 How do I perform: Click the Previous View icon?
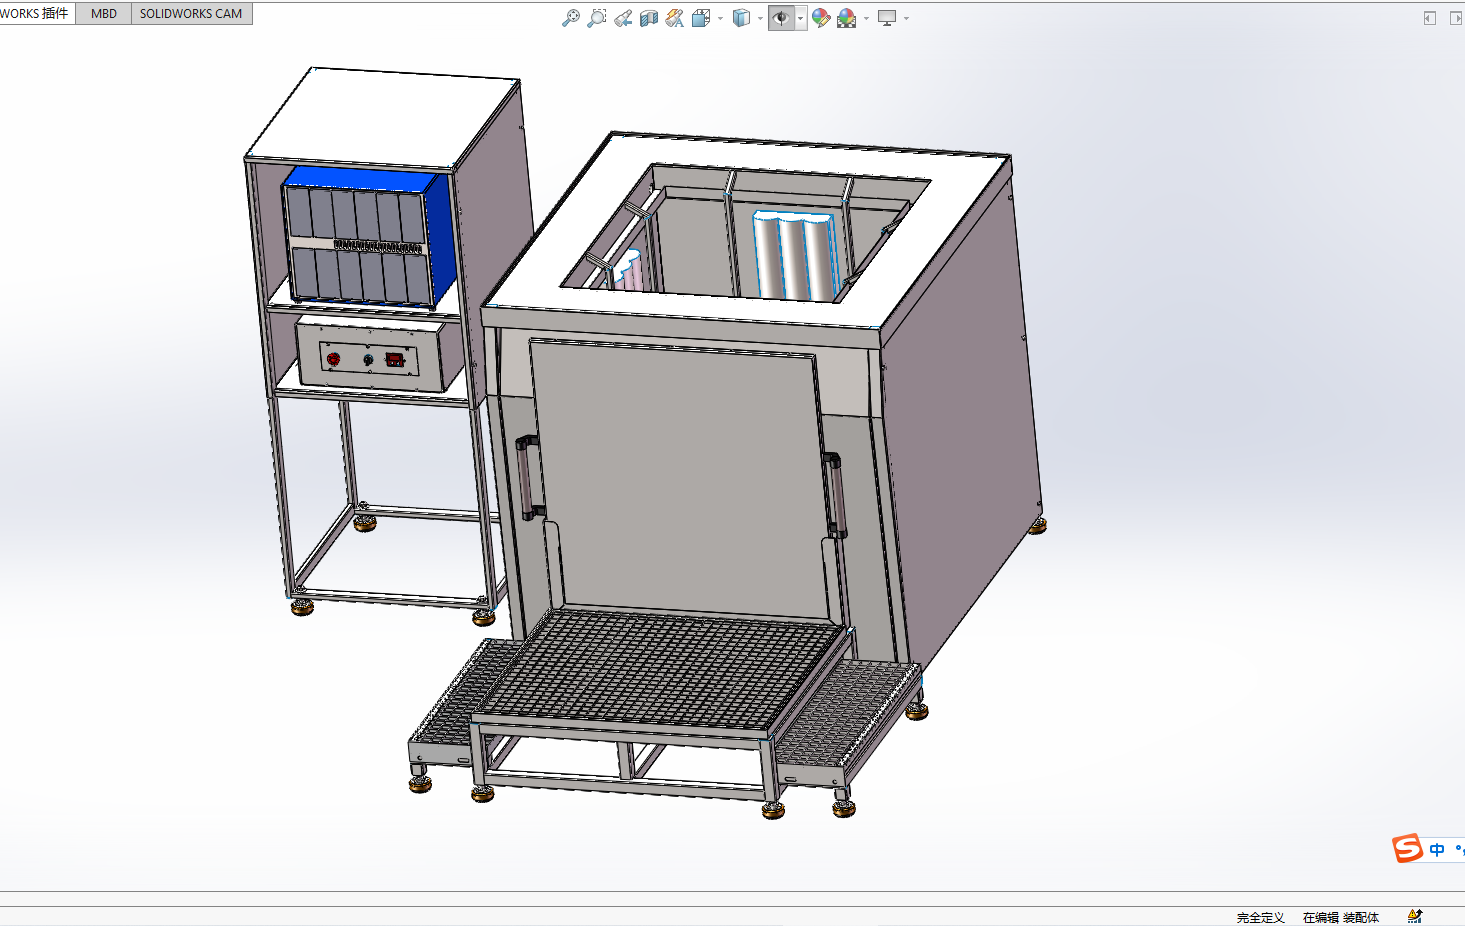[x=622, y=18]
